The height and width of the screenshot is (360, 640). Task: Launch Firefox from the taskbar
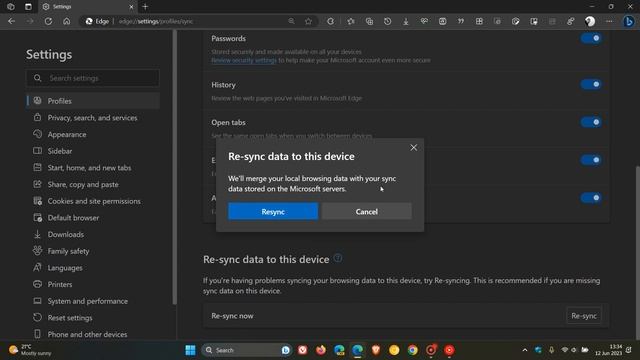pyautogui.click(x=321, y=350)
